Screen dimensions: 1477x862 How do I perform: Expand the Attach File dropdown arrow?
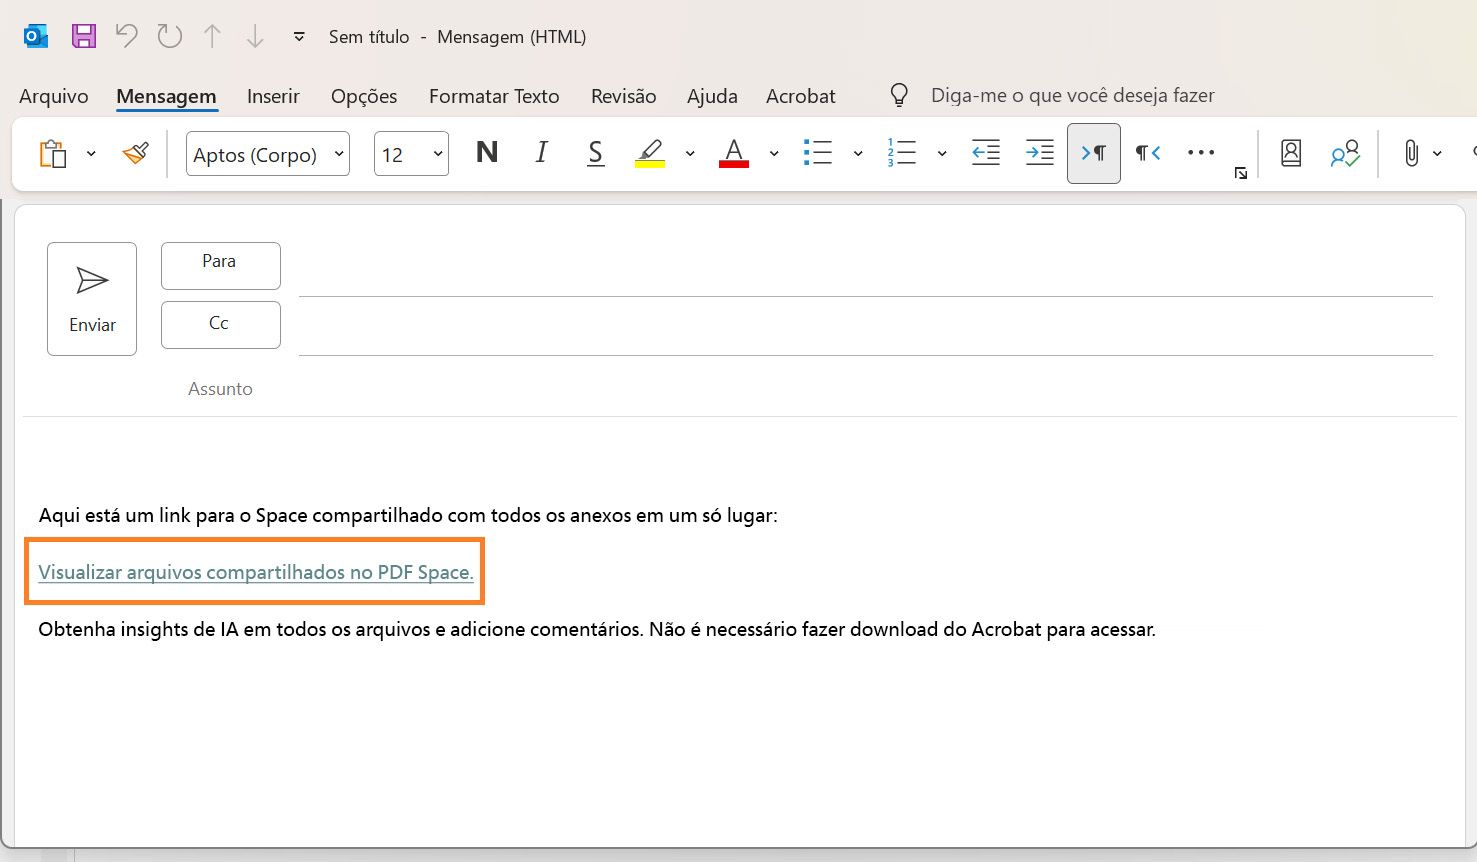coord(1437,154)
